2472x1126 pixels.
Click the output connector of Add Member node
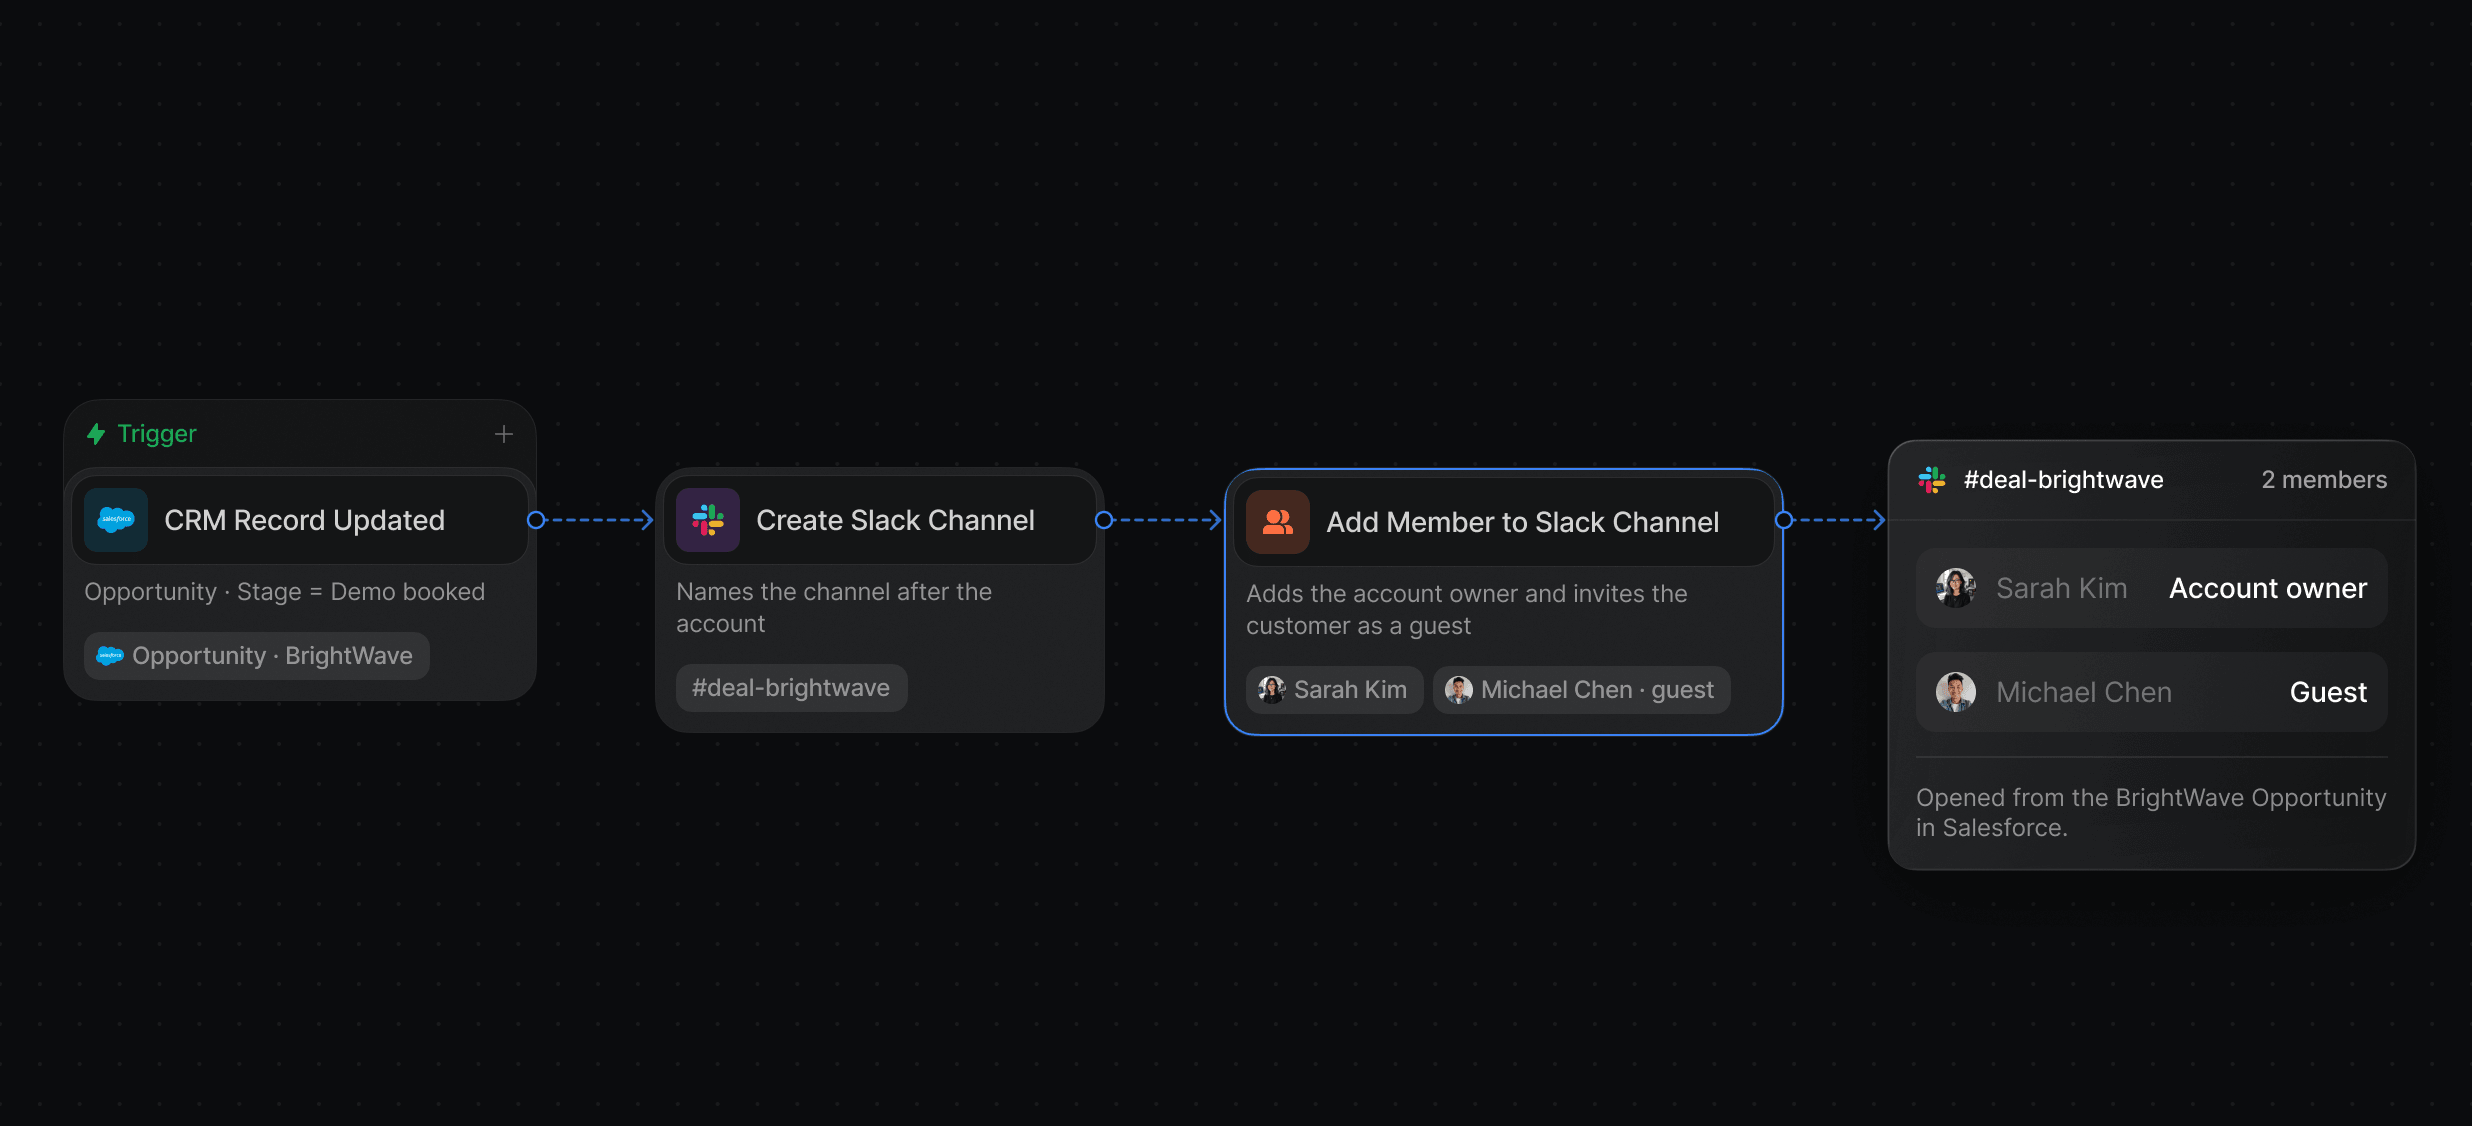1784,520
